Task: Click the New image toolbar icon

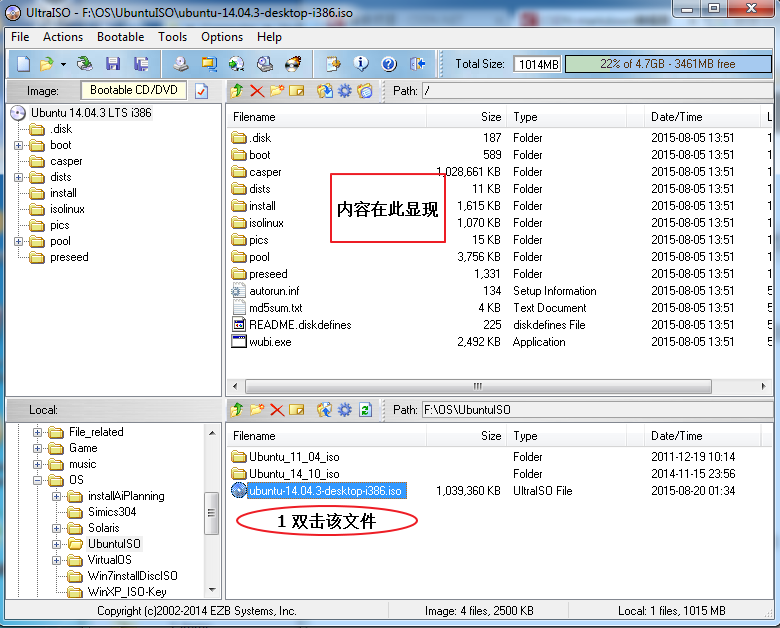Action: click(x=23, y=64)
